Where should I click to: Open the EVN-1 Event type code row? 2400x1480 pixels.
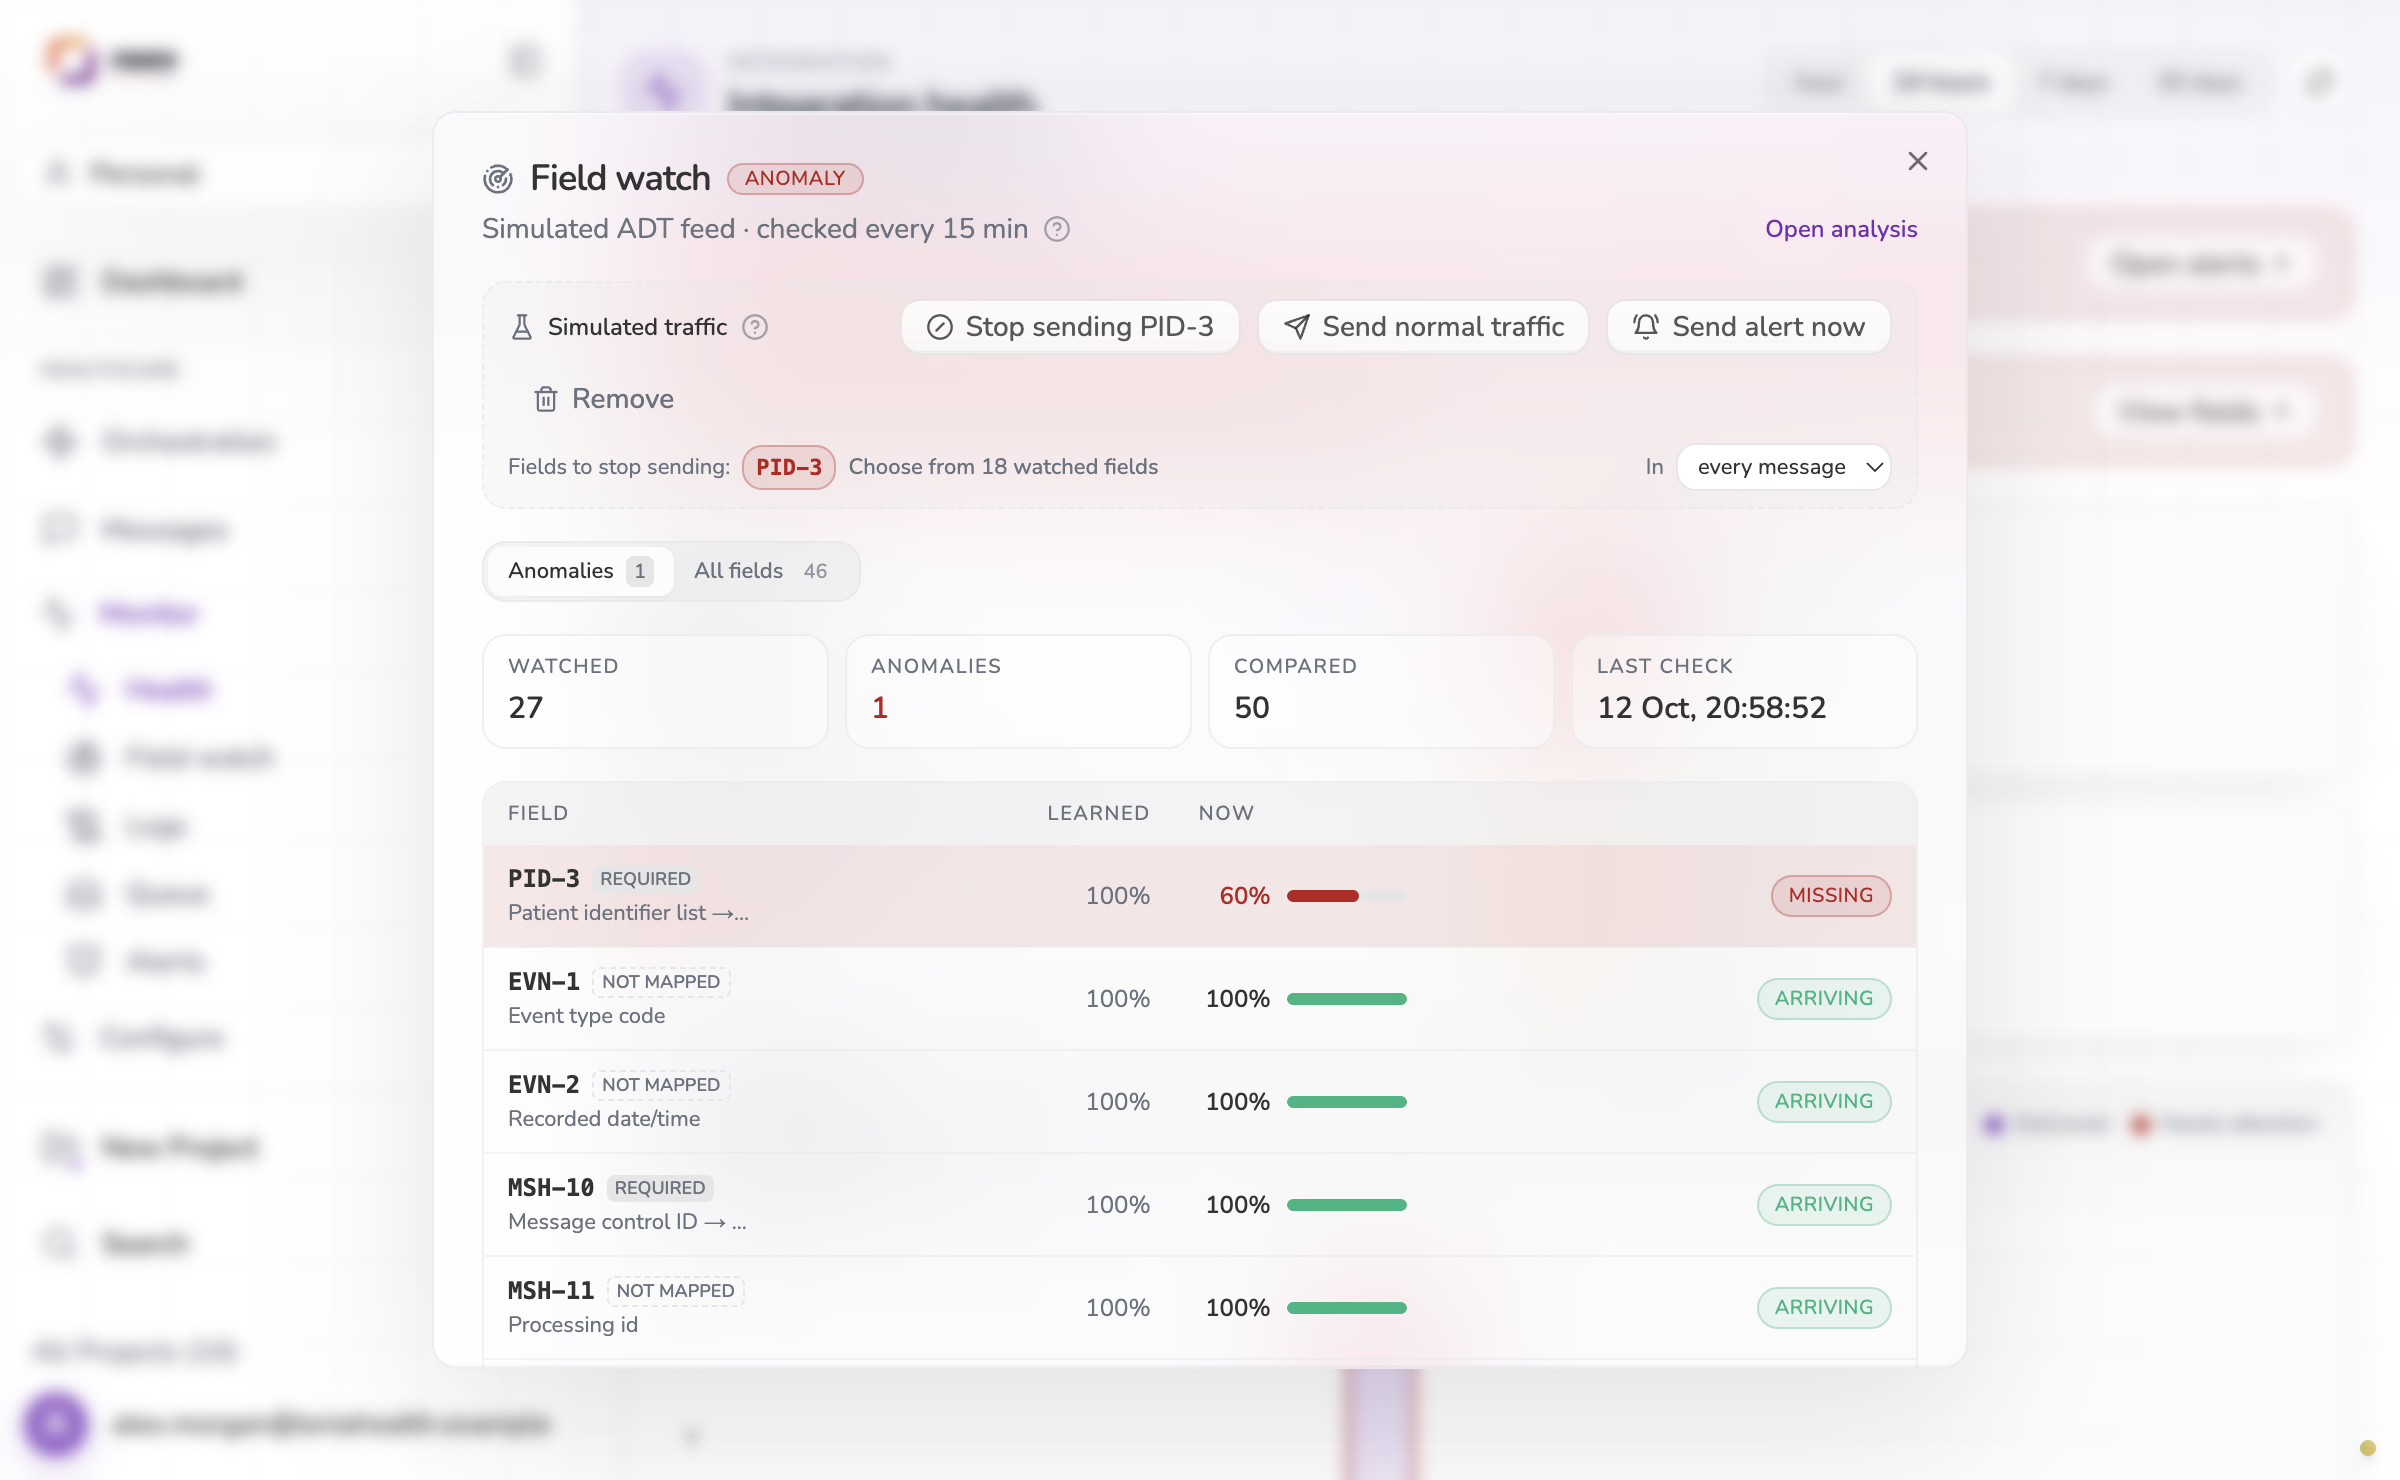click(1199, 998)
